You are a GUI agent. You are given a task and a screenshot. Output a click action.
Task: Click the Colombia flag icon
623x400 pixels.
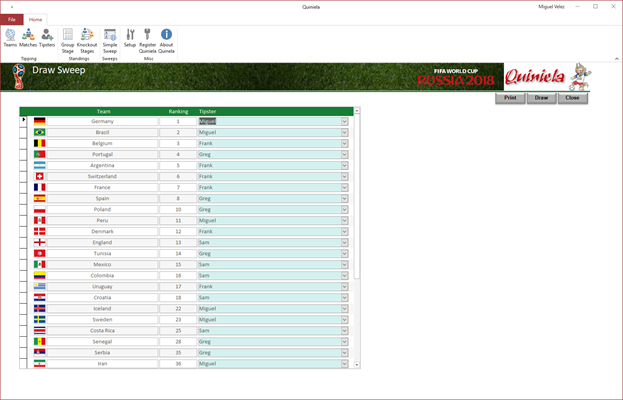point(39,275)
